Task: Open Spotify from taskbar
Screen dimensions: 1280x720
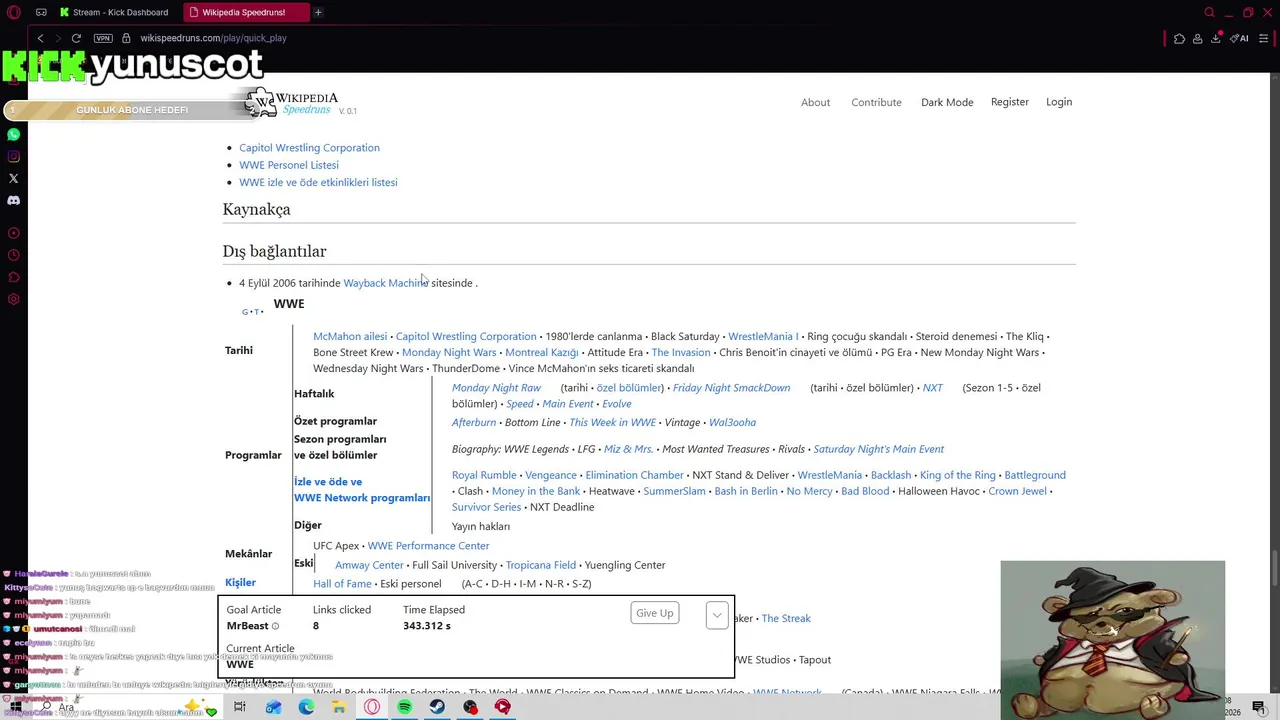Action: pos(404,707)
